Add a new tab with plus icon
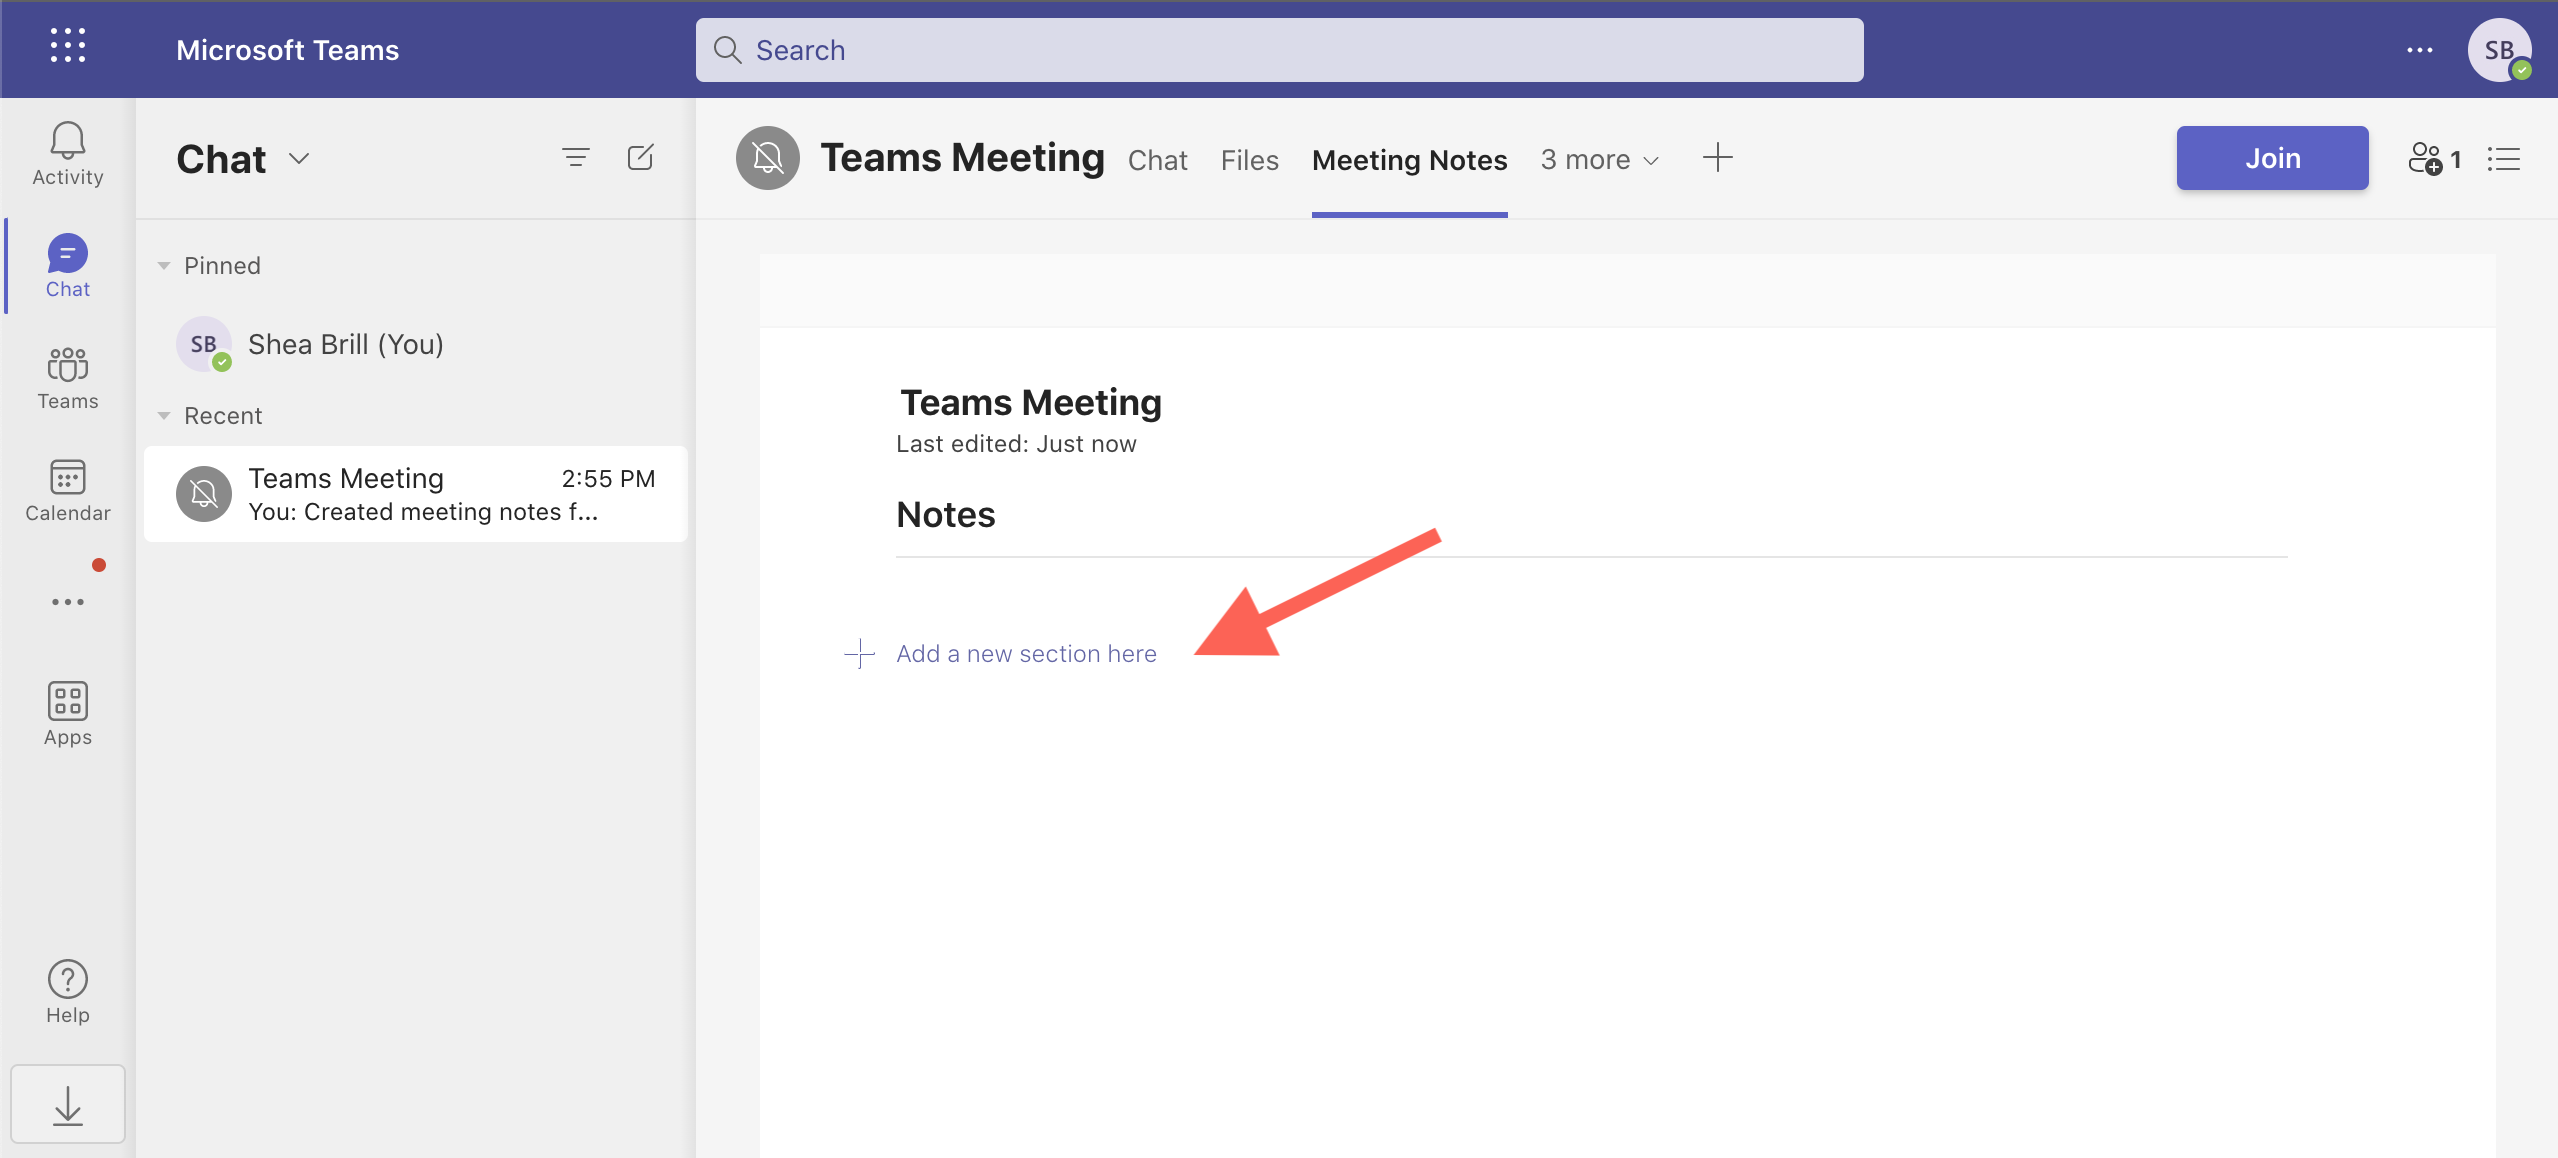The width and height of the screenshot is (2558, 1158). [1717, 157]
